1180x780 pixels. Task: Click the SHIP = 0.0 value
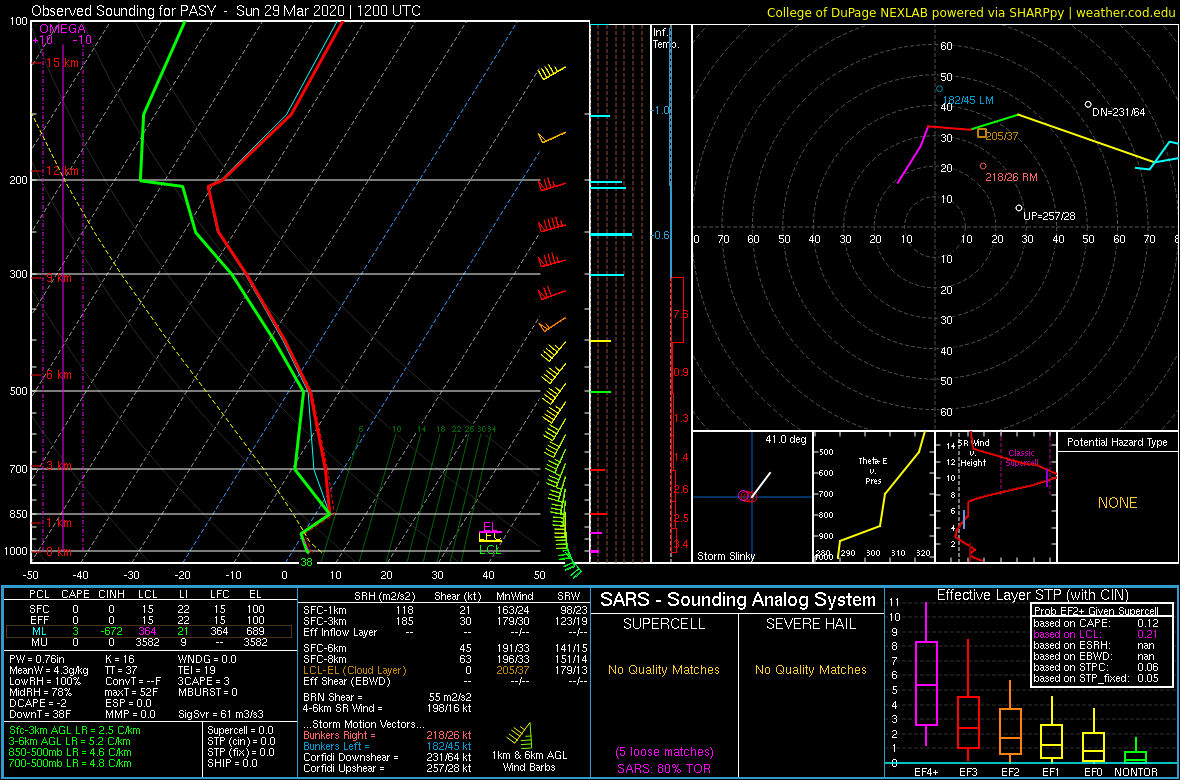coord(234,763)
